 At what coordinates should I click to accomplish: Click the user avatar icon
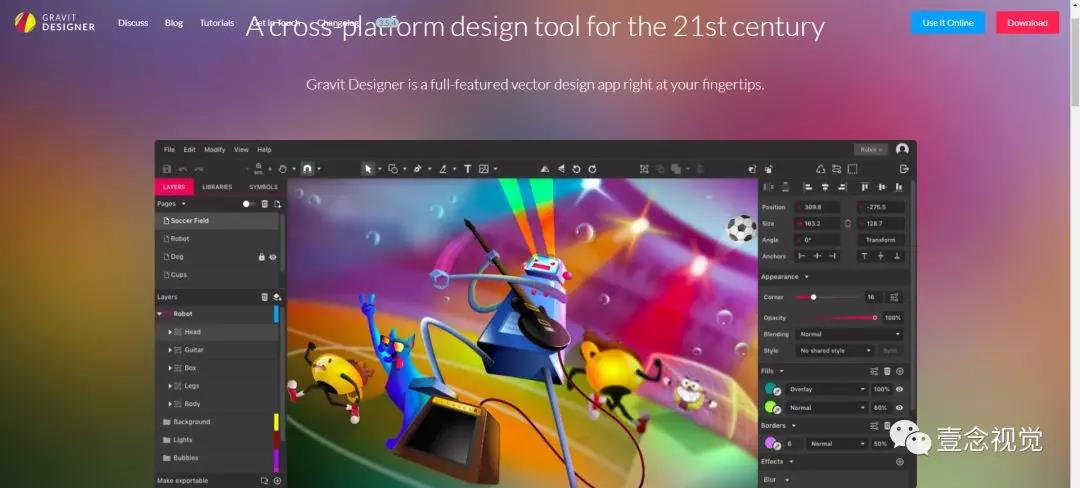tap(902, 149)
